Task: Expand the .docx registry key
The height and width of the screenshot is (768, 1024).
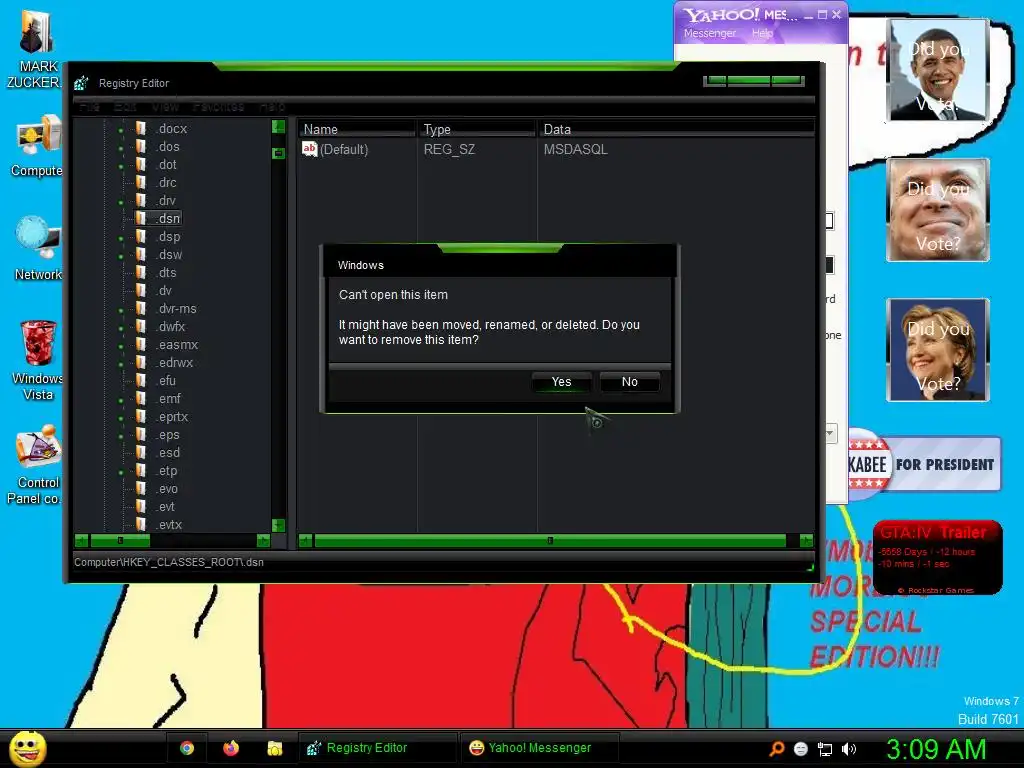Action: [121, 131]
